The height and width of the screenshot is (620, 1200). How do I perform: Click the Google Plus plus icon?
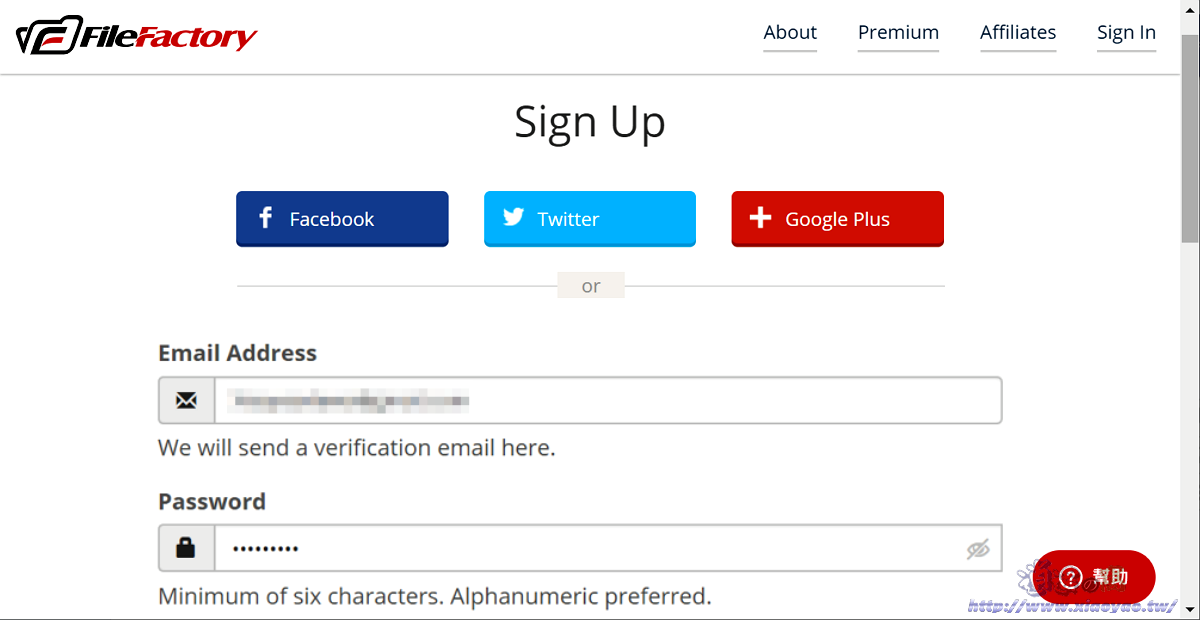[760, 218]
